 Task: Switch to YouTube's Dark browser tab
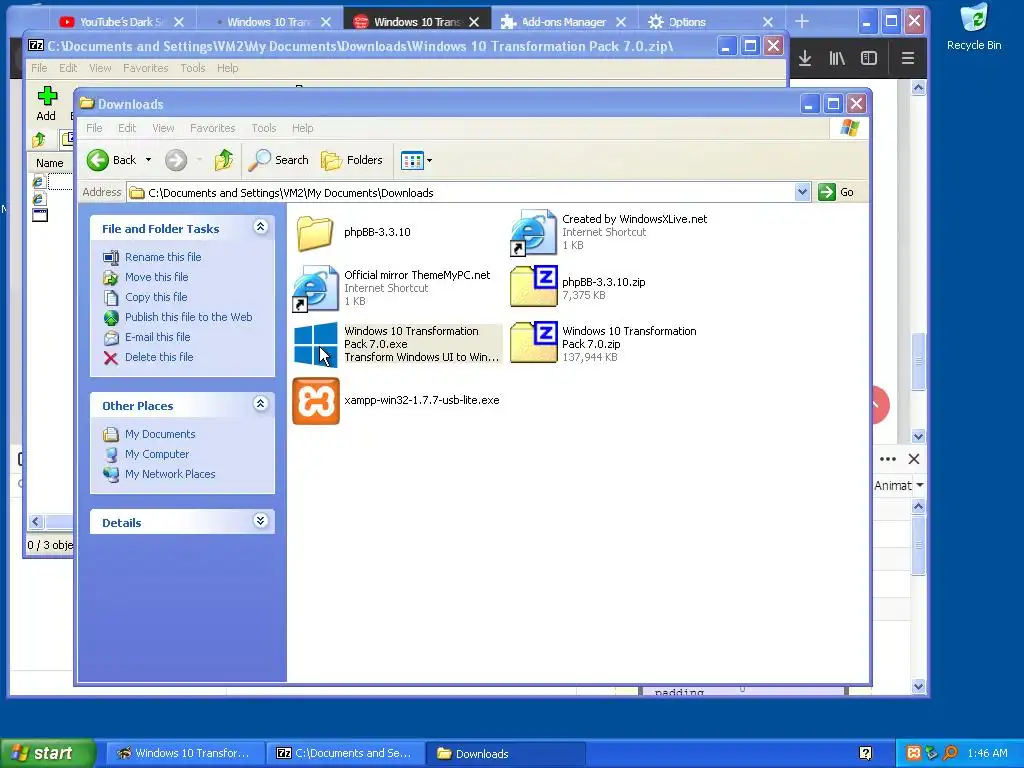(x=121, y=22)
